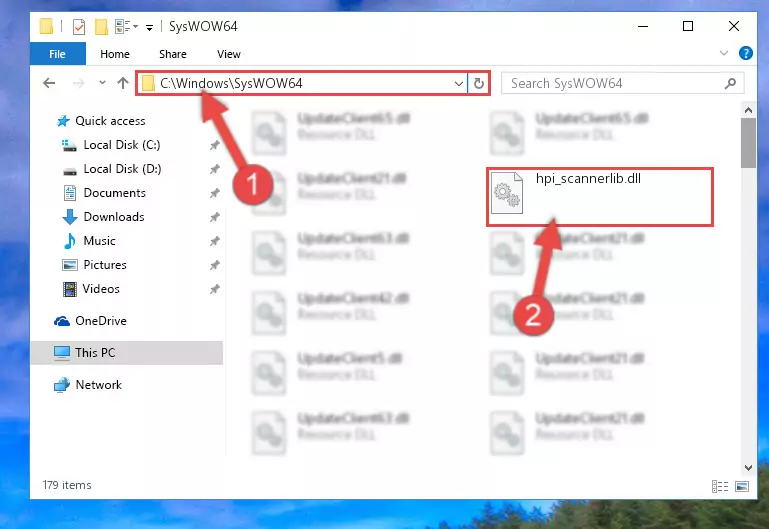Unpin Local Disk (C:) using its pin icon
The image size is (769, 529).
[x=214, y=145]
